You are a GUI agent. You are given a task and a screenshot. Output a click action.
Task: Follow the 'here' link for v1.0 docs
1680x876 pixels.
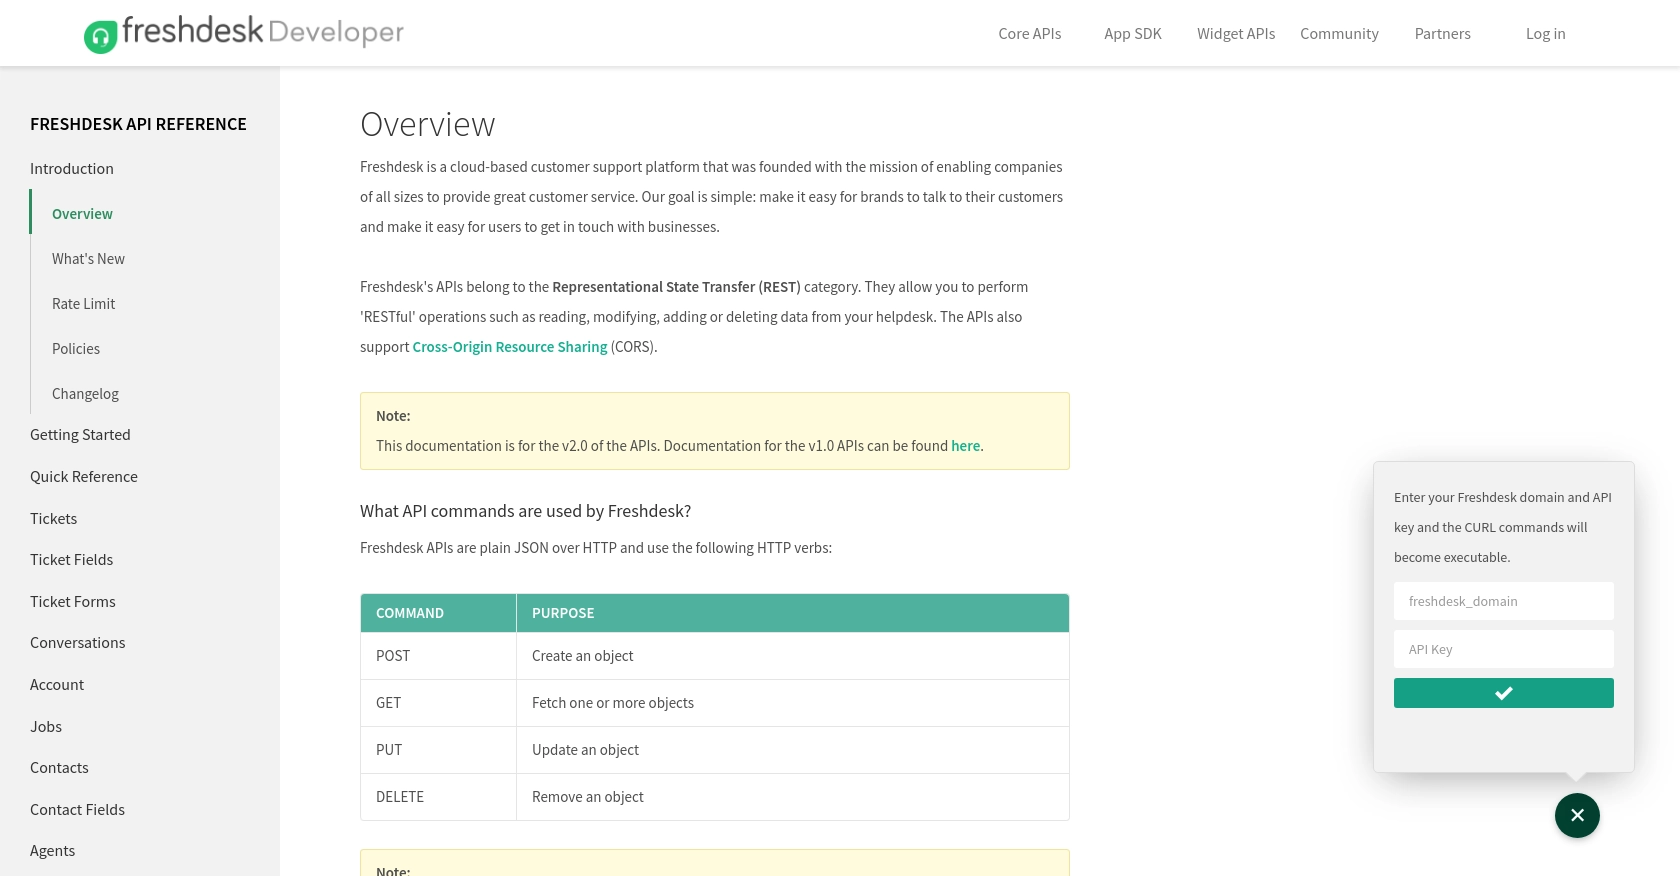click(x=965, y=446)
